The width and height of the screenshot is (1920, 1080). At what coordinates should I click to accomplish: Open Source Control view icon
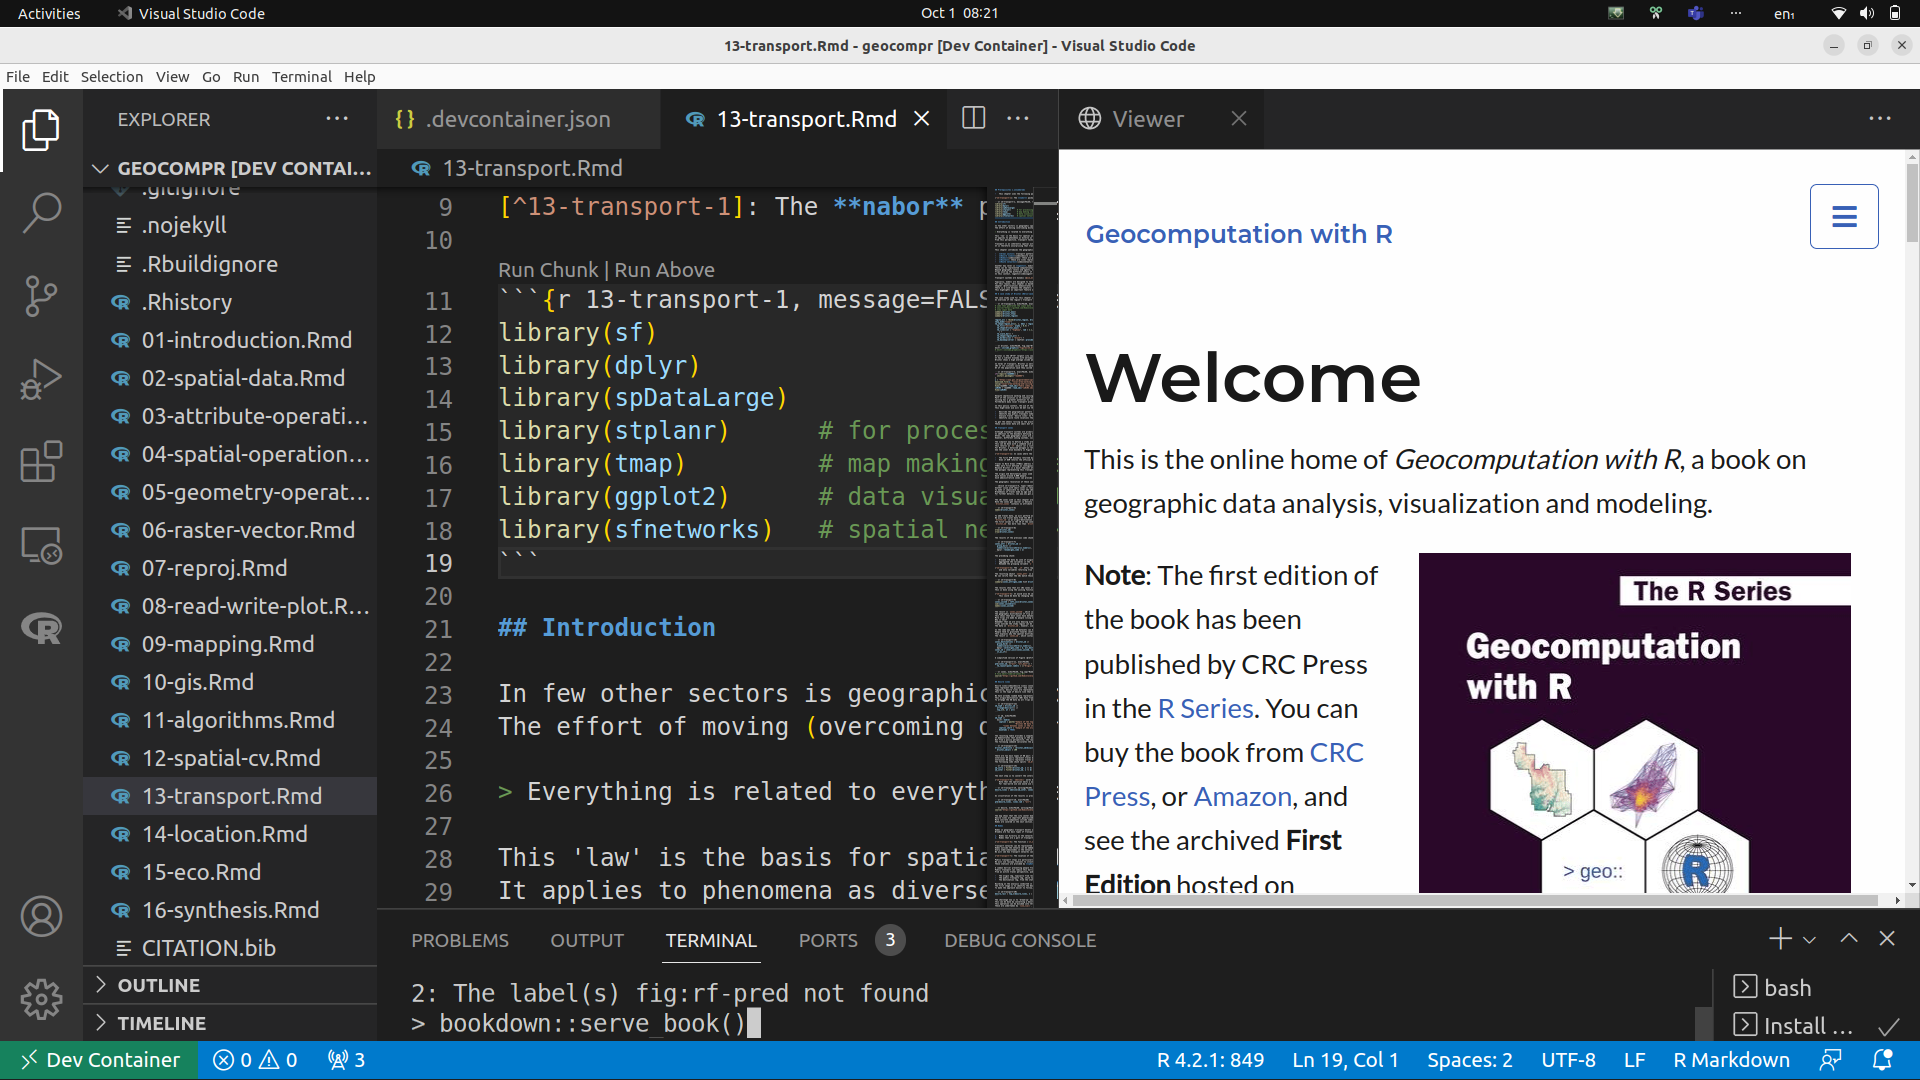coord(41,296)
